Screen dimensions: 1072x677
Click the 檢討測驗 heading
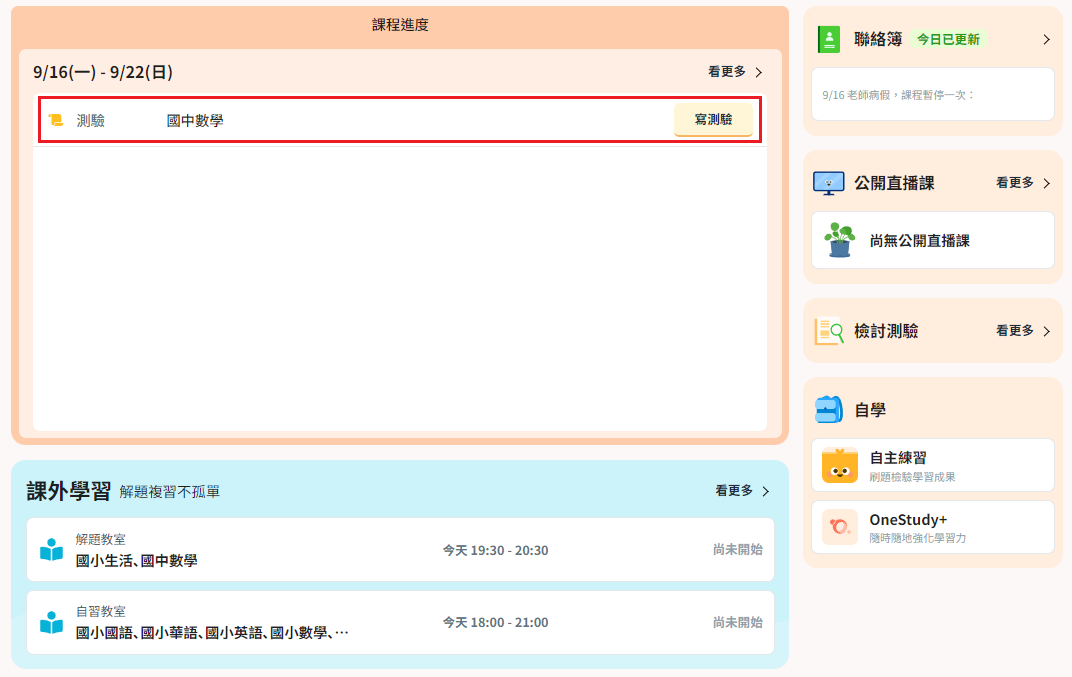pos(886,331)
